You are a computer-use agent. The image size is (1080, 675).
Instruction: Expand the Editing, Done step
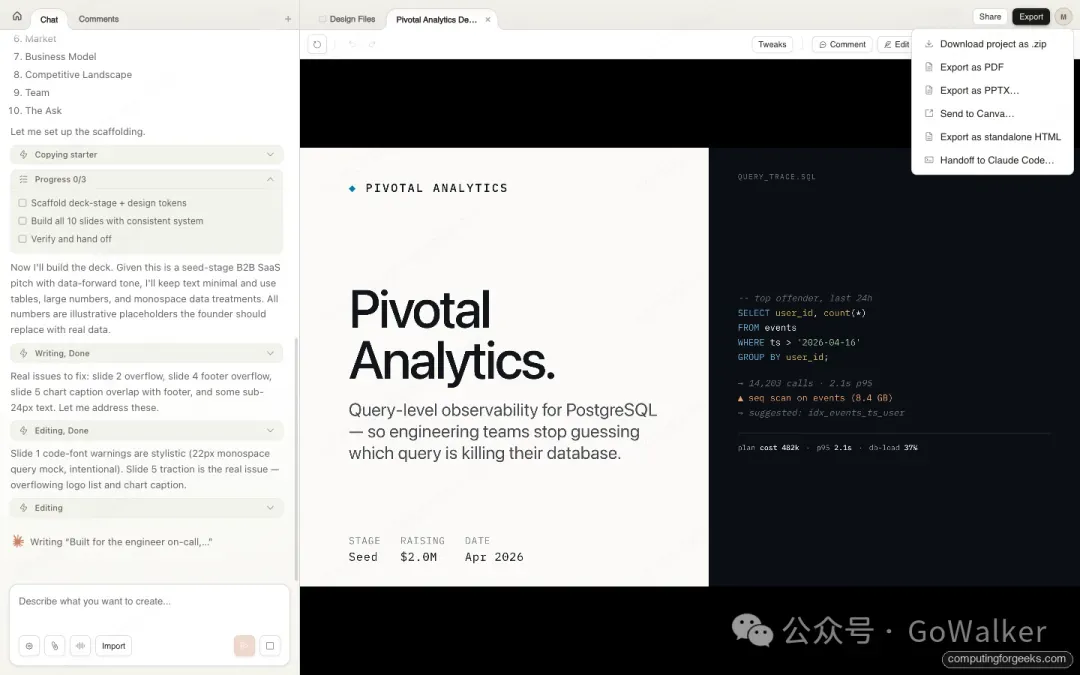pos(147,430)
